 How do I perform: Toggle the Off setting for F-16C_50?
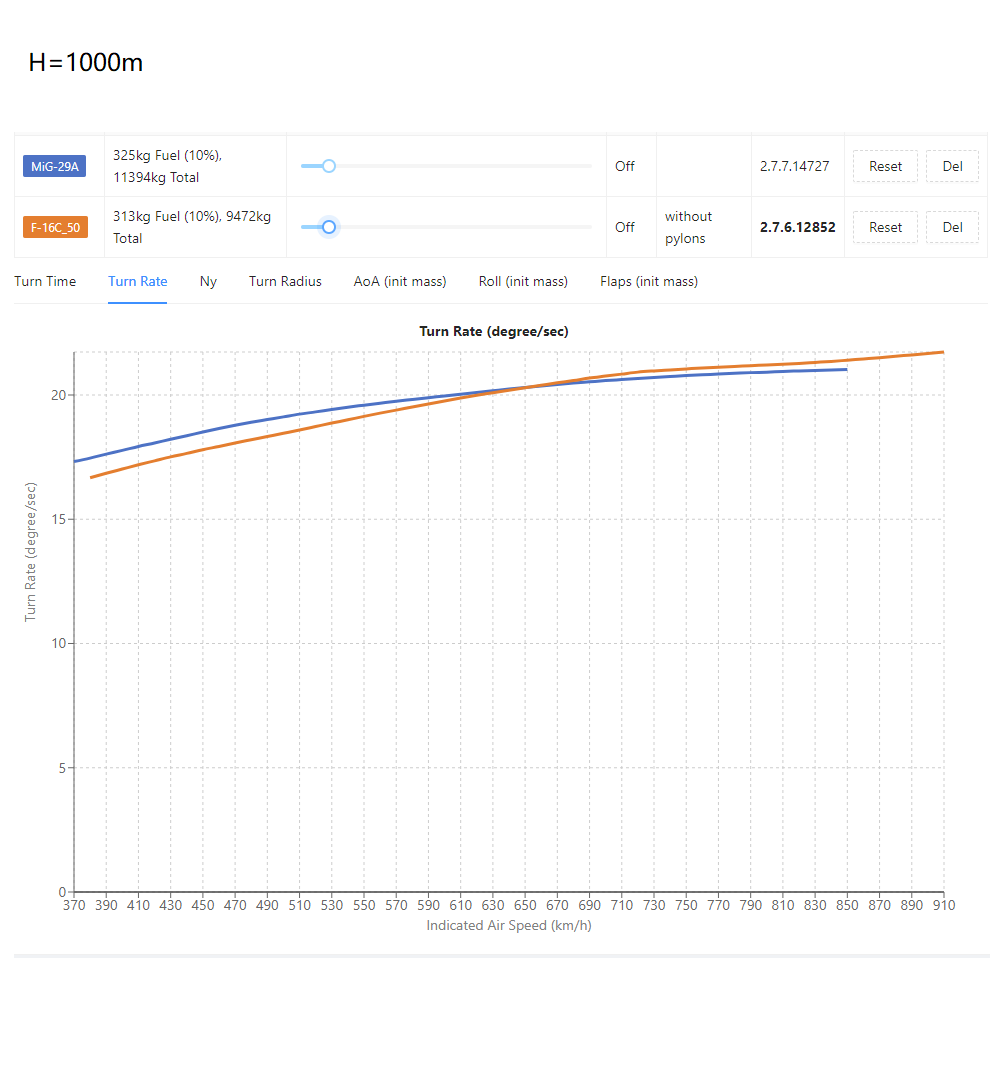click(624, 228)
